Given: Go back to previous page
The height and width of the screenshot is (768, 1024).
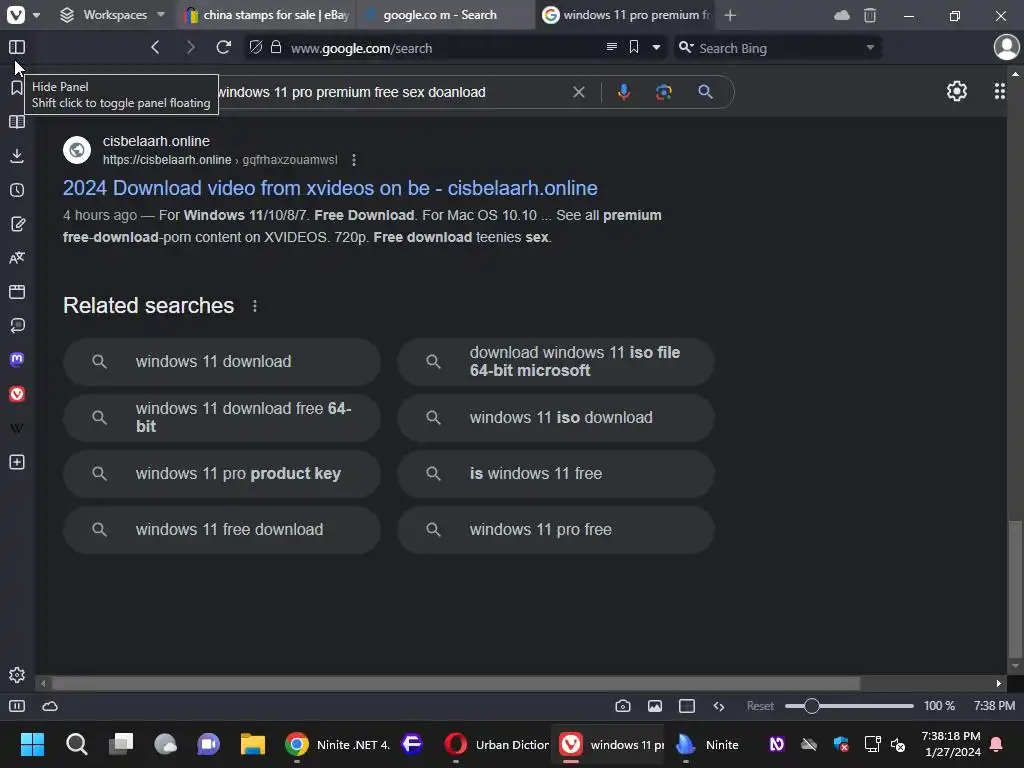Looking at the screenshot, I should pos(155,47).
